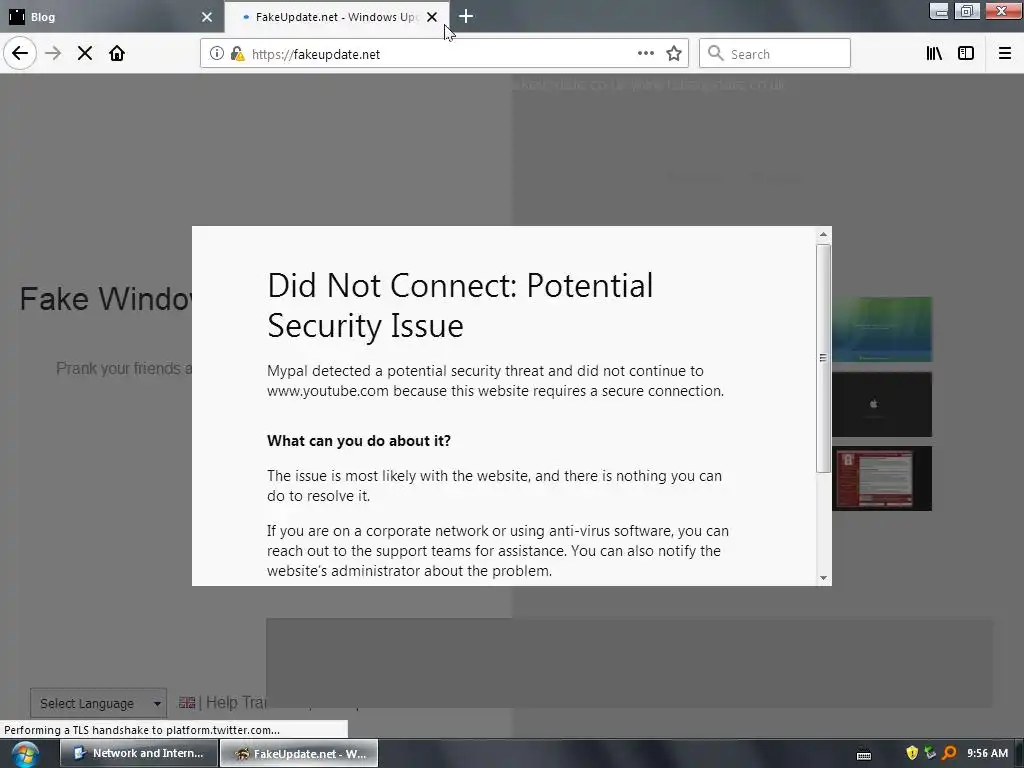Open page actions three-dots menu
This screenshot has width=1024, height=768.
click(645, 54)
